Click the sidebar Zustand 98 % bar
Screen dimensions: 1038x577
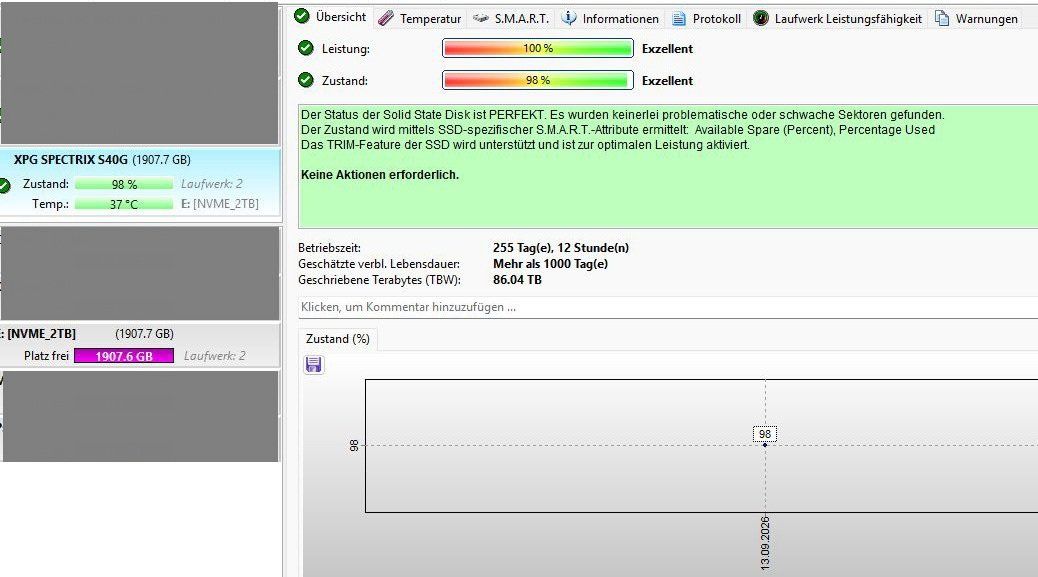coord(124,184)
